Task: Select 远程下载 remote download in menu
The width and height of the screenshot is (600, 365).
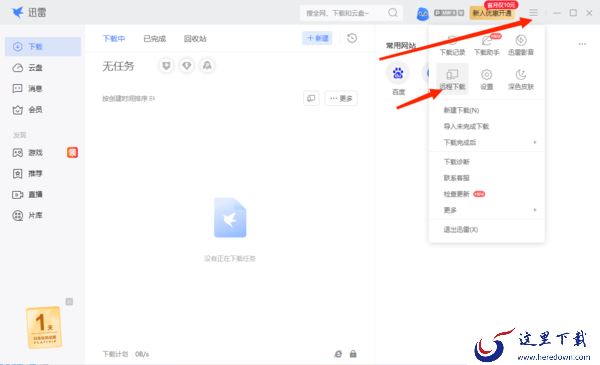Action: click(452, 79)
